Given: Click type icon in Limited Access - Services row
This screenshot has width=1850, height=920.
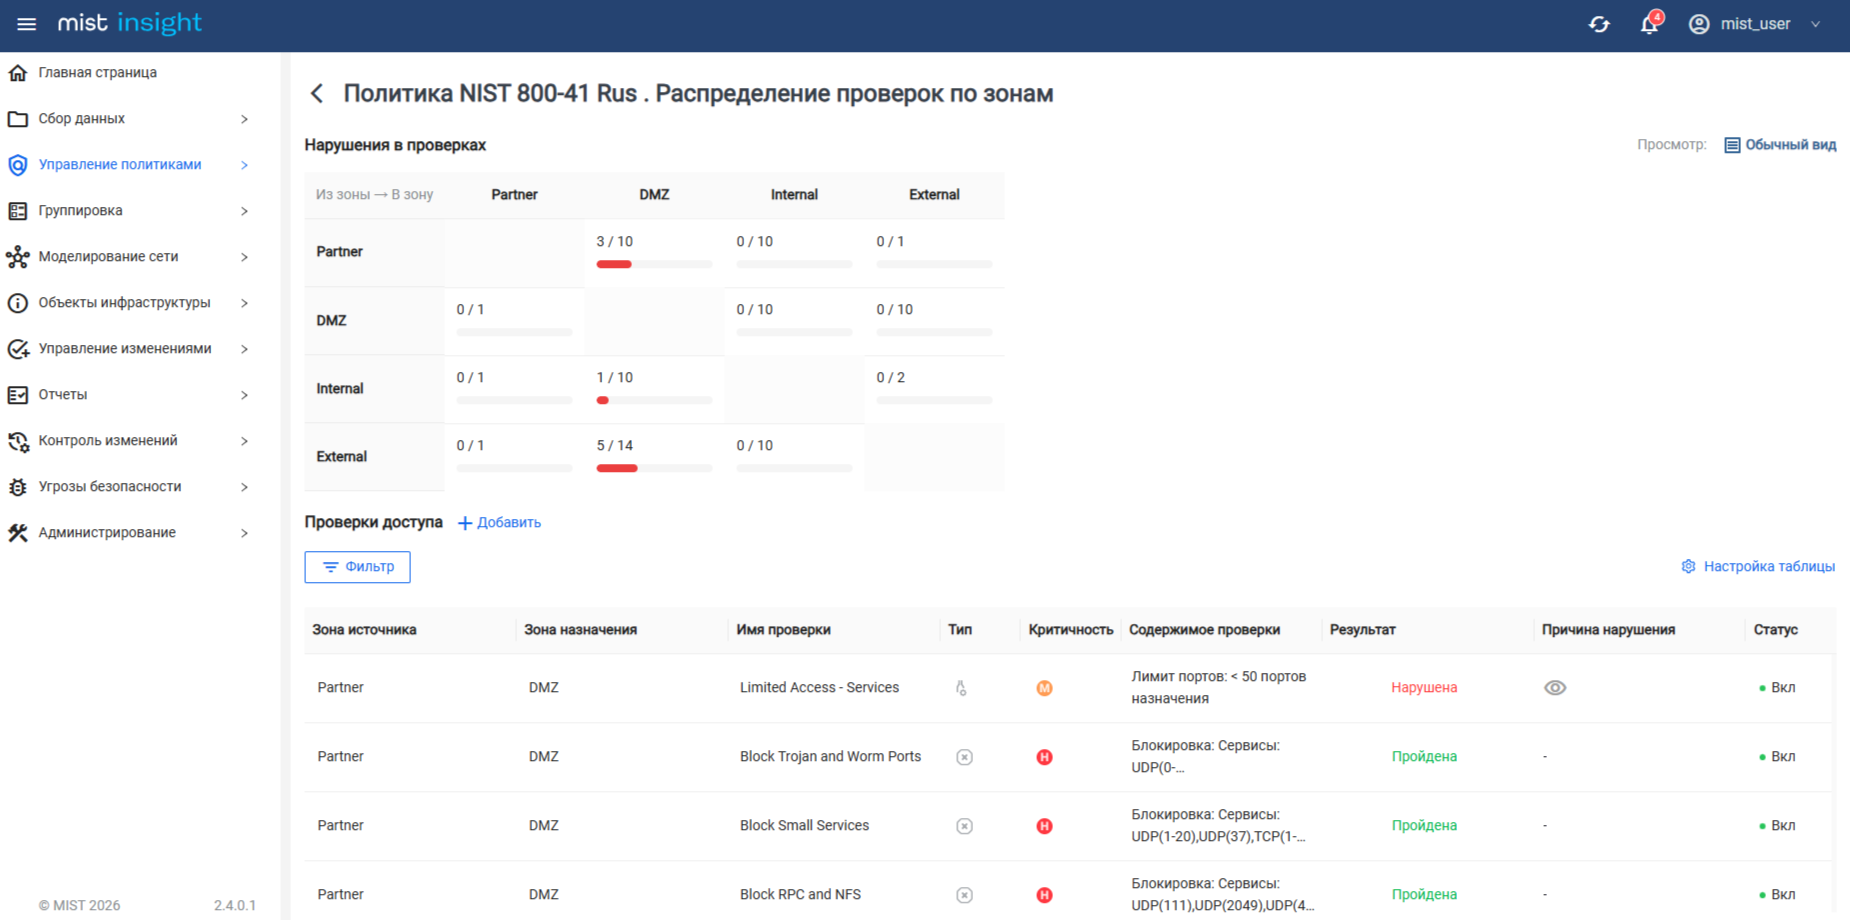Looking at the screenshot, I should click(x=961, y=688).
